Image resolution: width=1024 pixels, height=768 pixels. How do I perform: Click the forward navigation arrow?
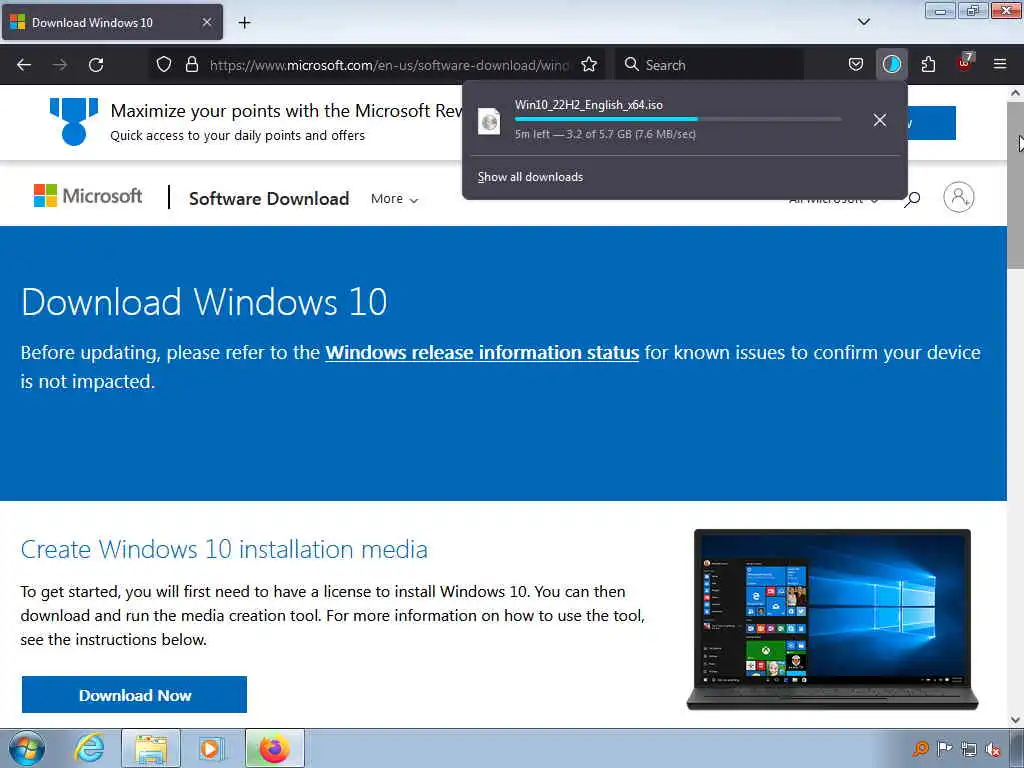60,65
